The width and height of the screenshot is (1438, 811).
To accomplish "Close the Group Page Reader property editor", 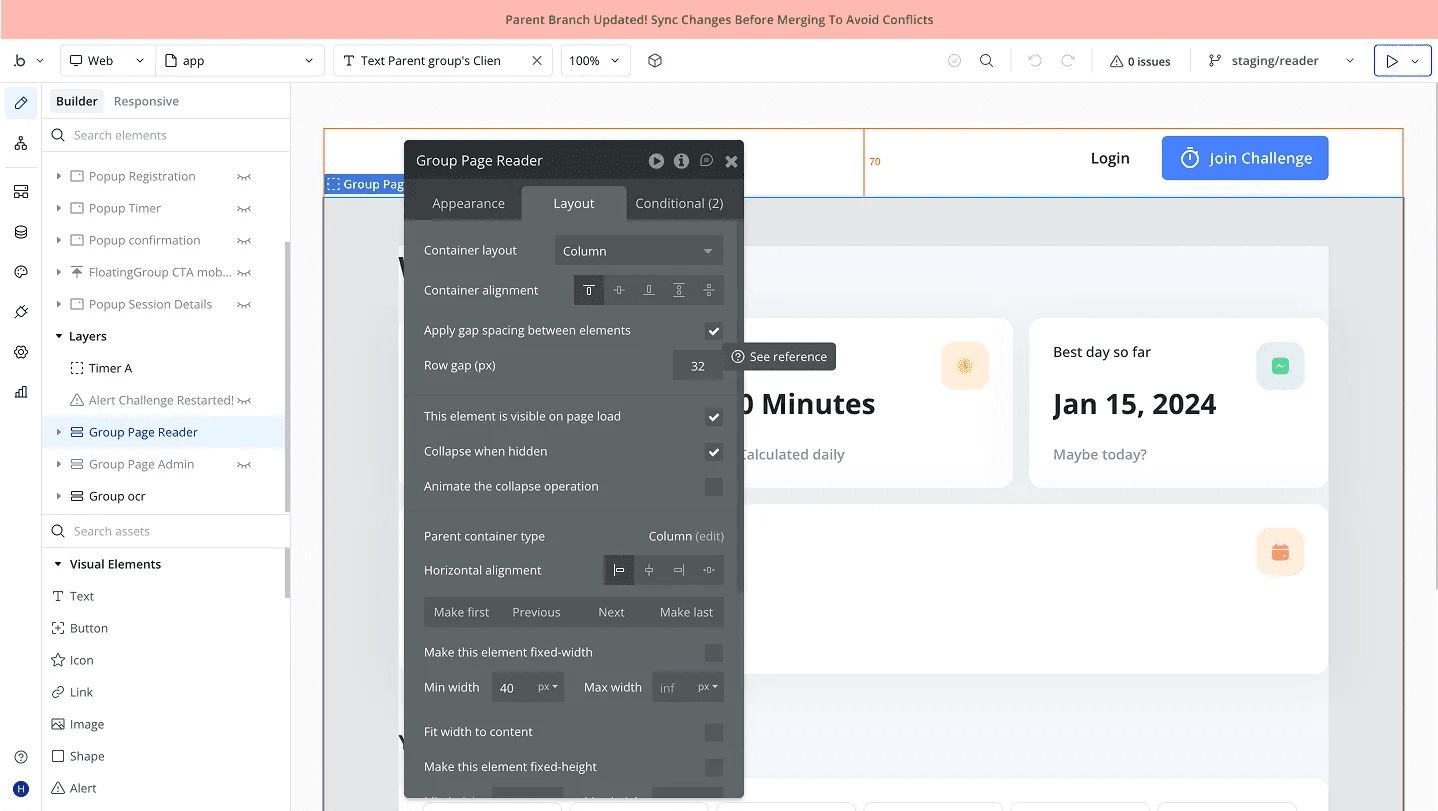I will (x=731, y=161).
